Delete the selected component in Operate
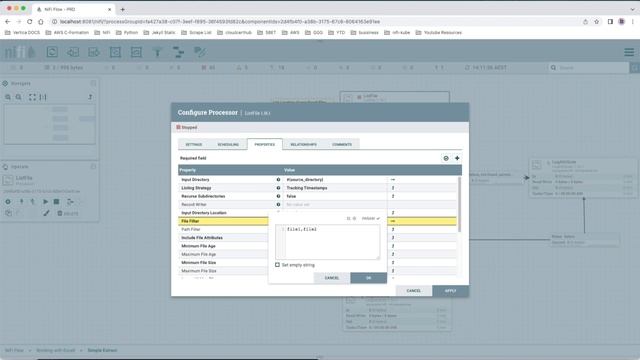This screenshot has height=360, width=640. pos(67,213)
